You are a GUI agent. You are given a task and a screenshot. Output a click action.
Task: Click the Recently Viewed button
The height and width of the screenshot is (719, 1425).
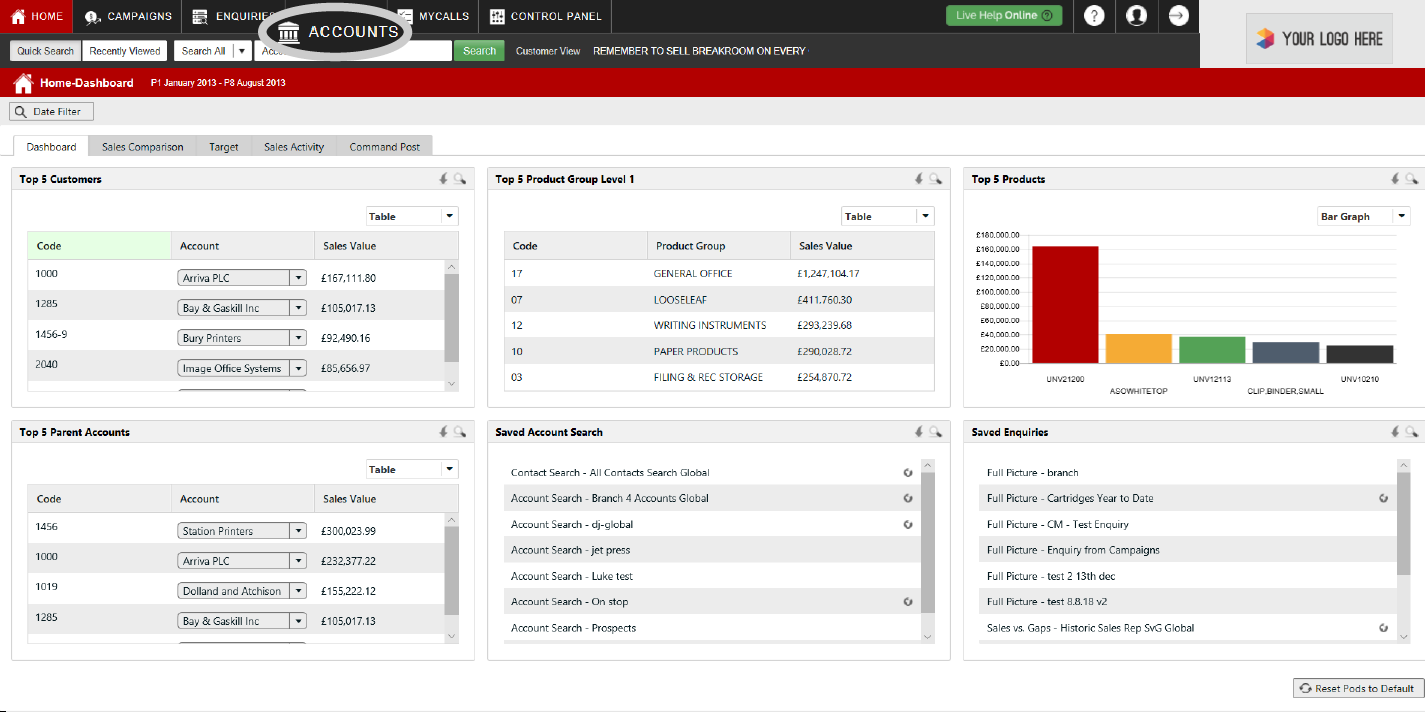(x=125, y=51)
